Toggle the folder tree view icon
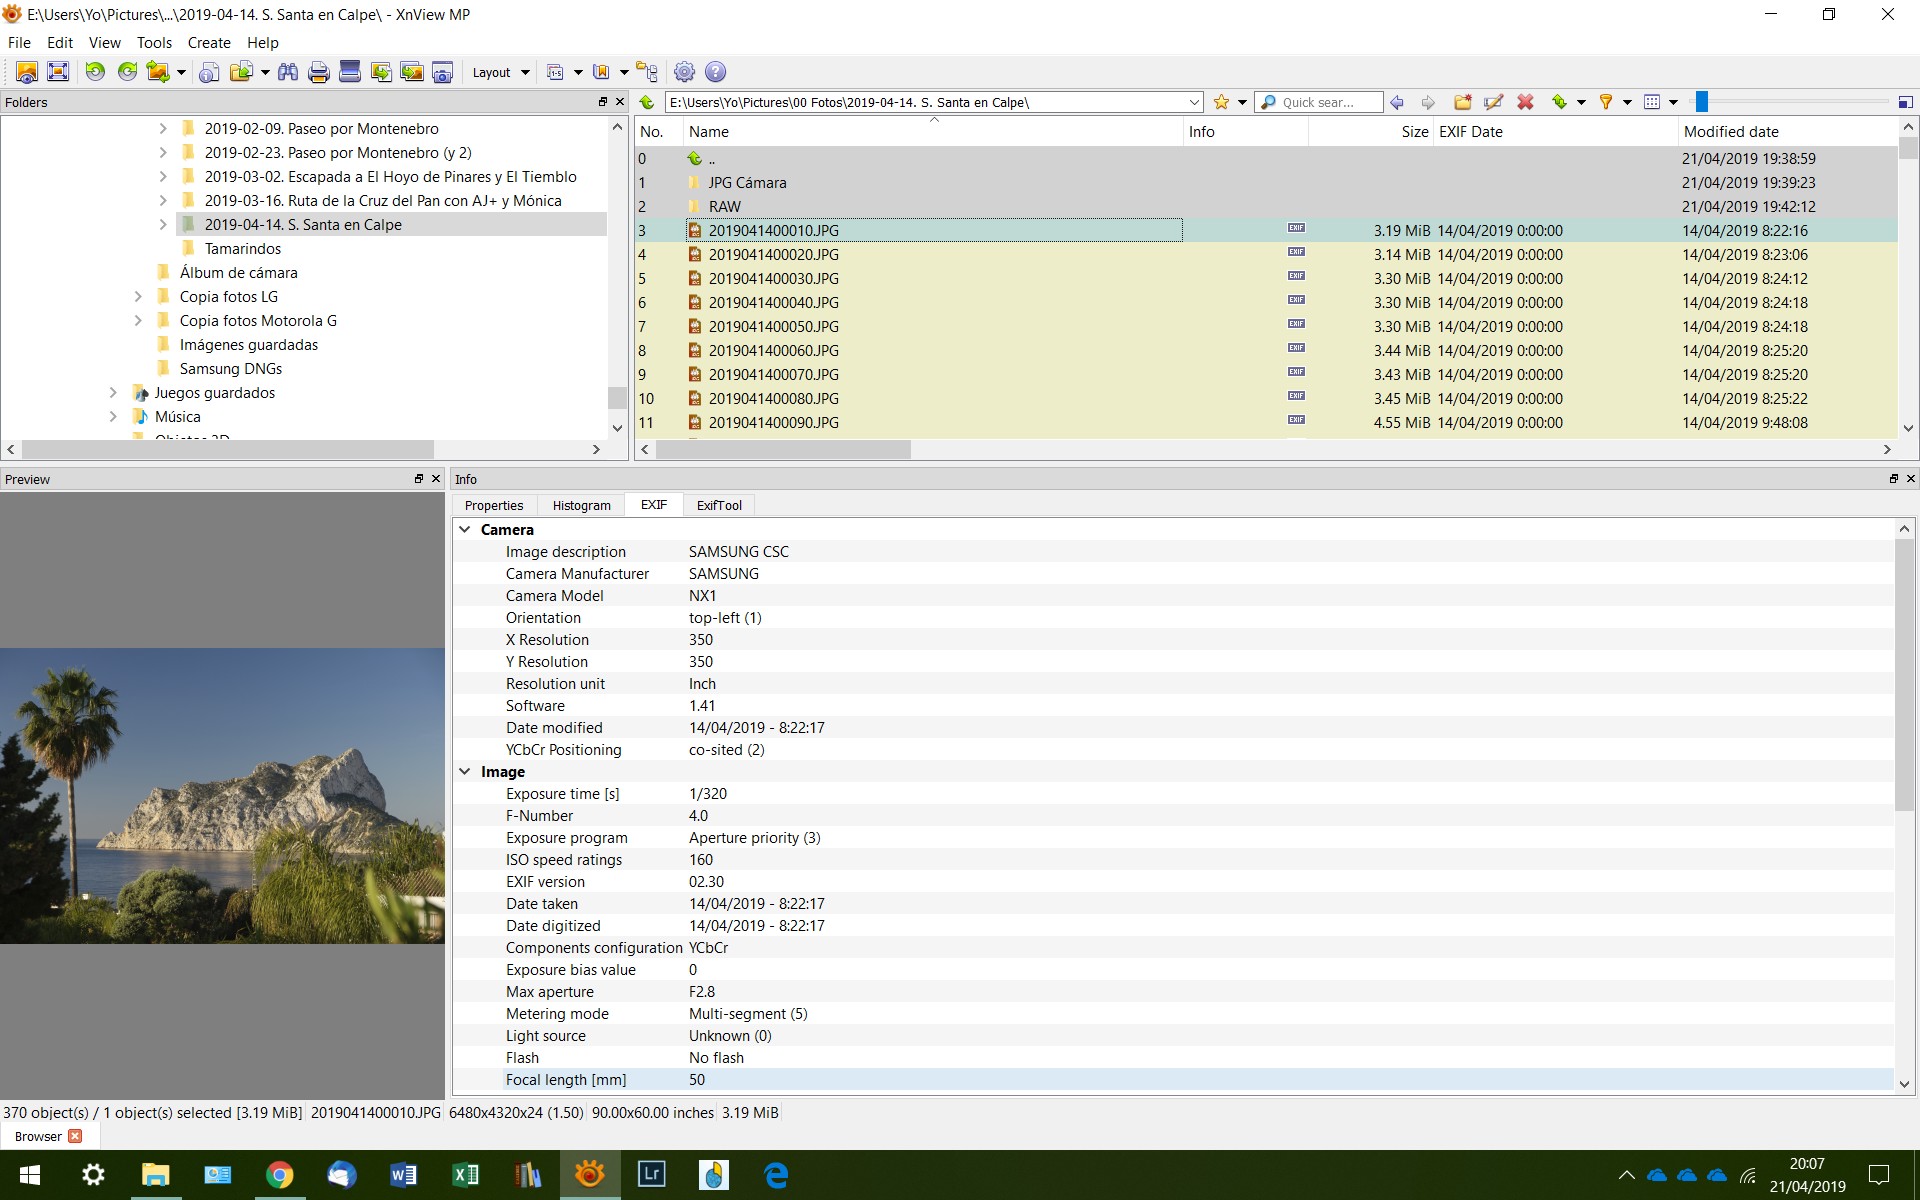 (647, 72)
